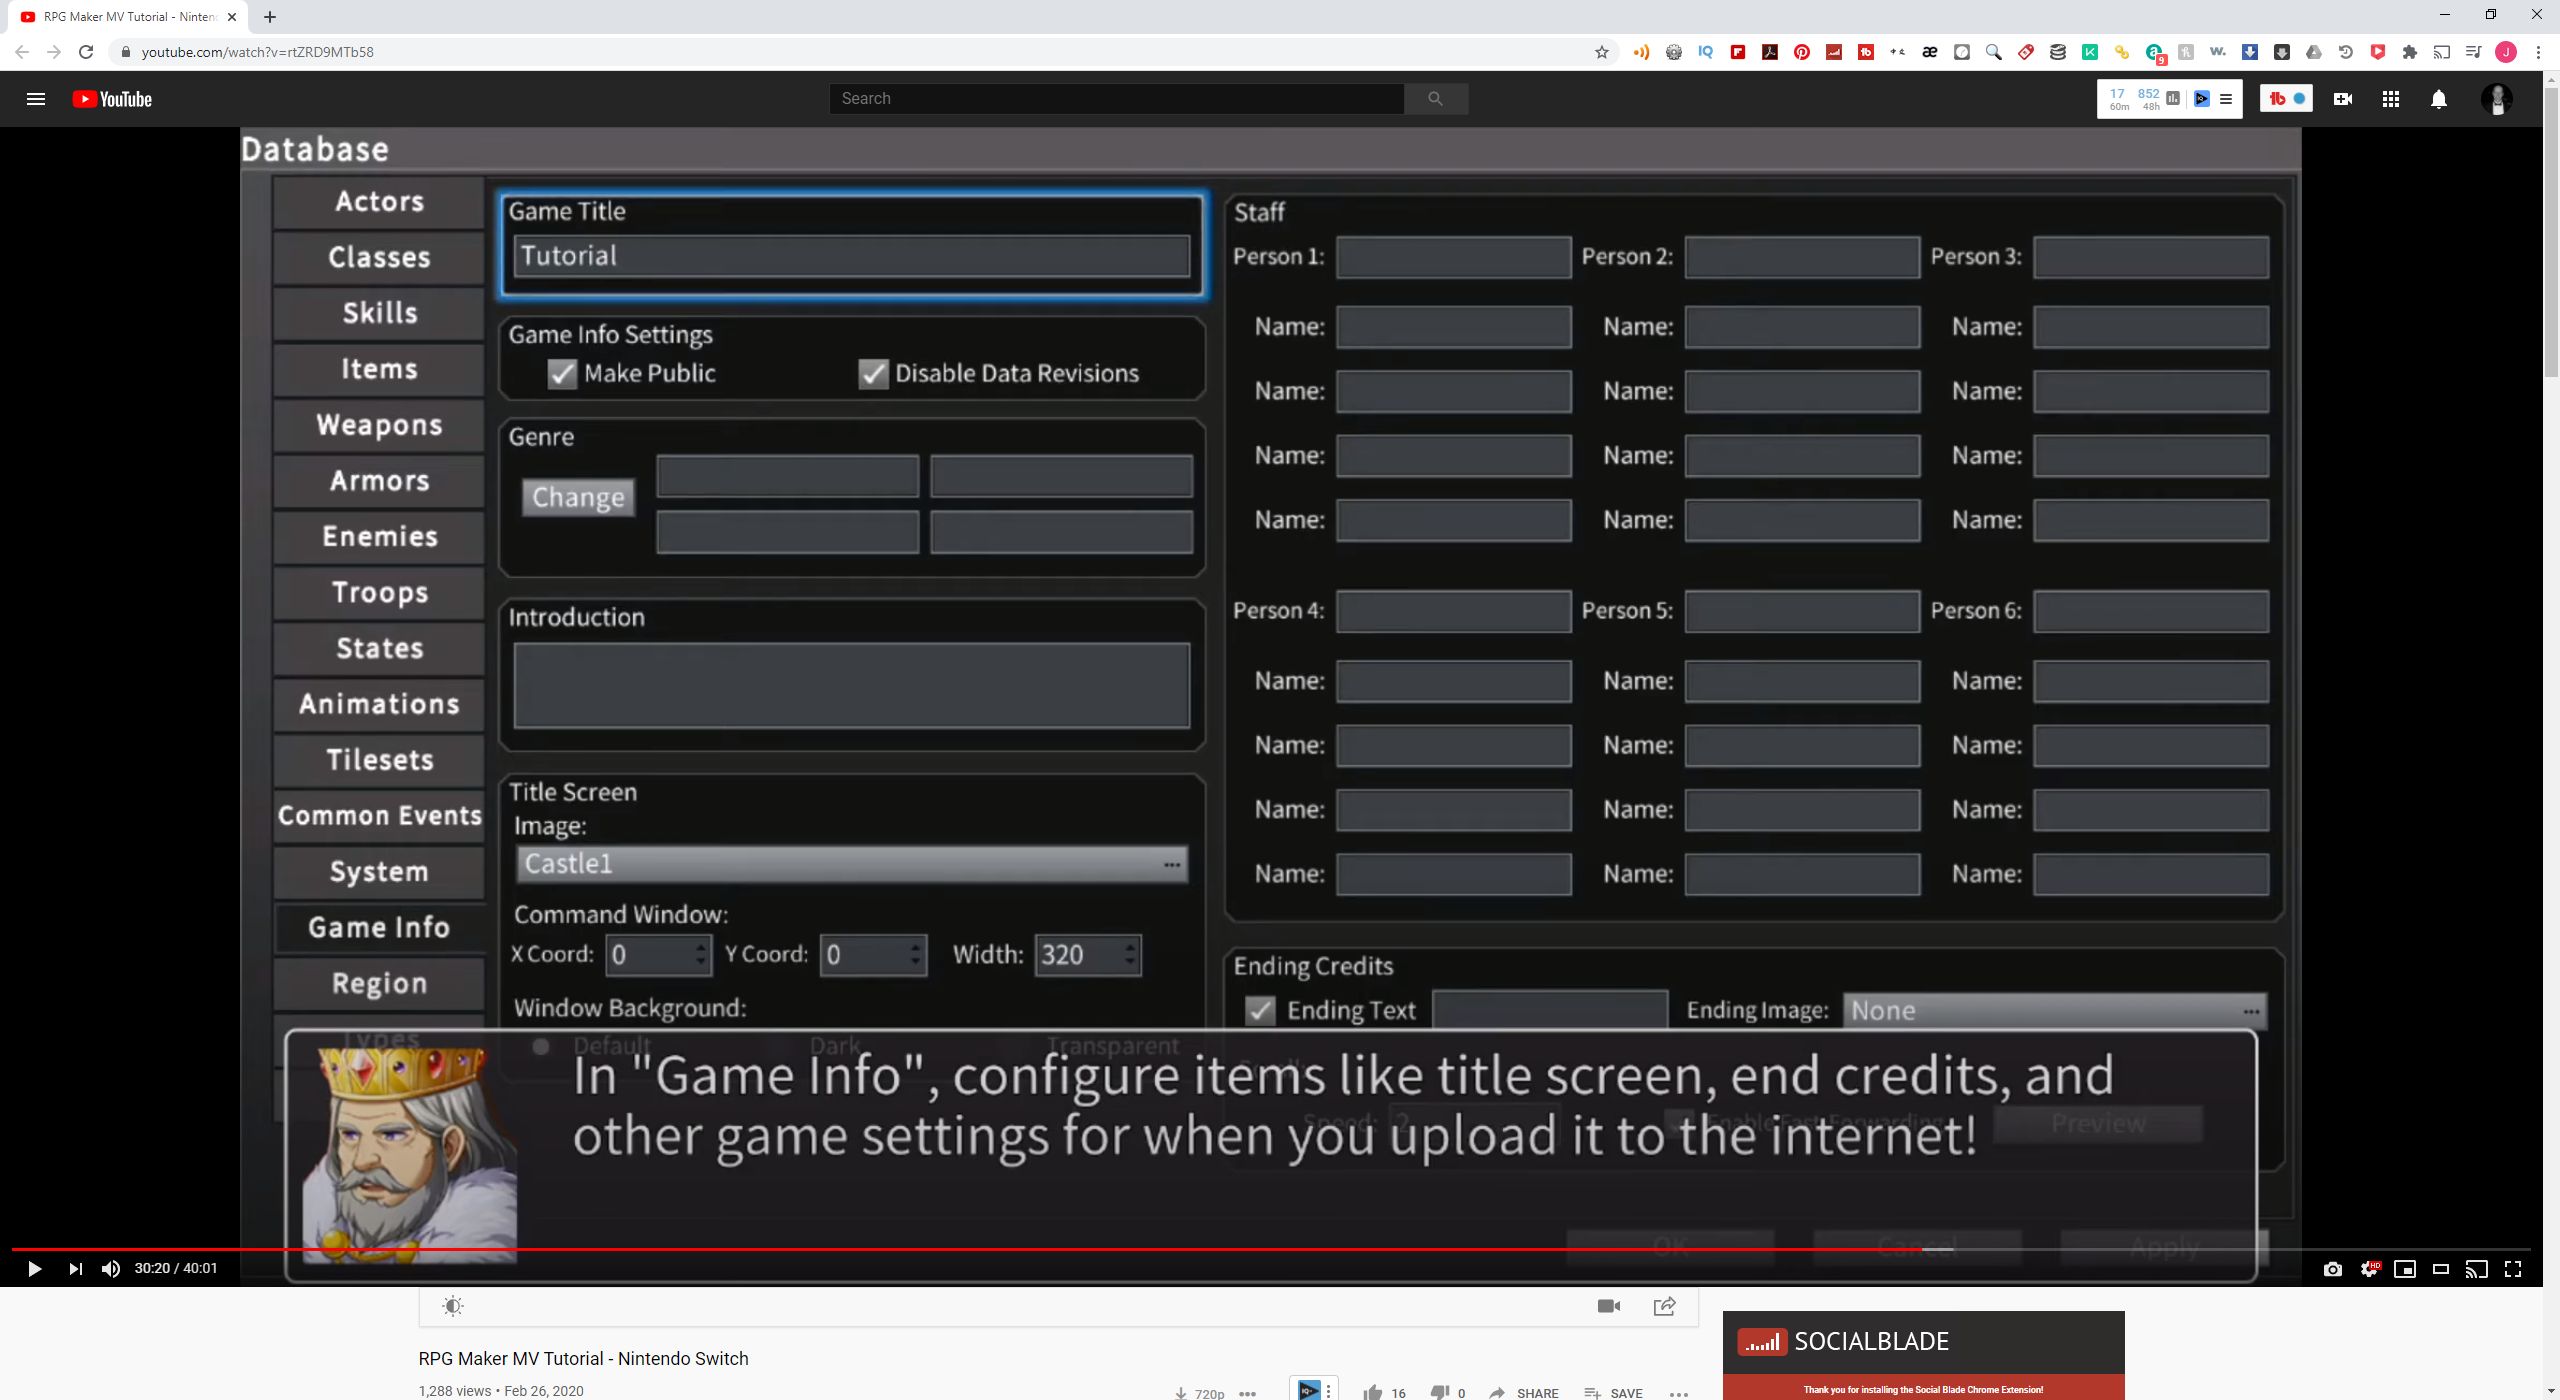The height and width of the screenshot is (1400, 2560).
Task: Cast the video from the player
Action: 2477,1269
